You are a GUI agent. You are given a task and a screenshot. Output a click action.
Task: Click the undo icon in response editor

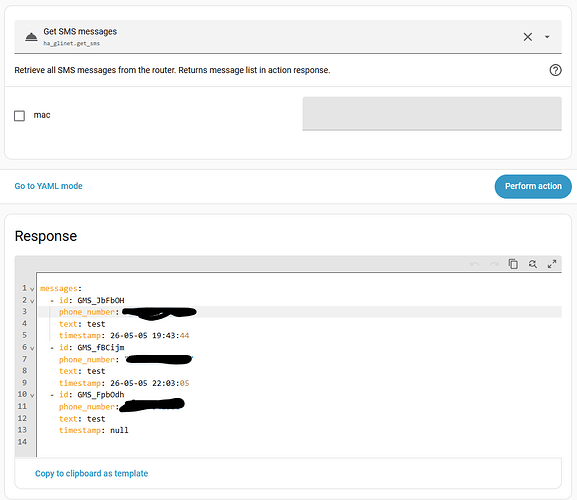coord(475,264)
